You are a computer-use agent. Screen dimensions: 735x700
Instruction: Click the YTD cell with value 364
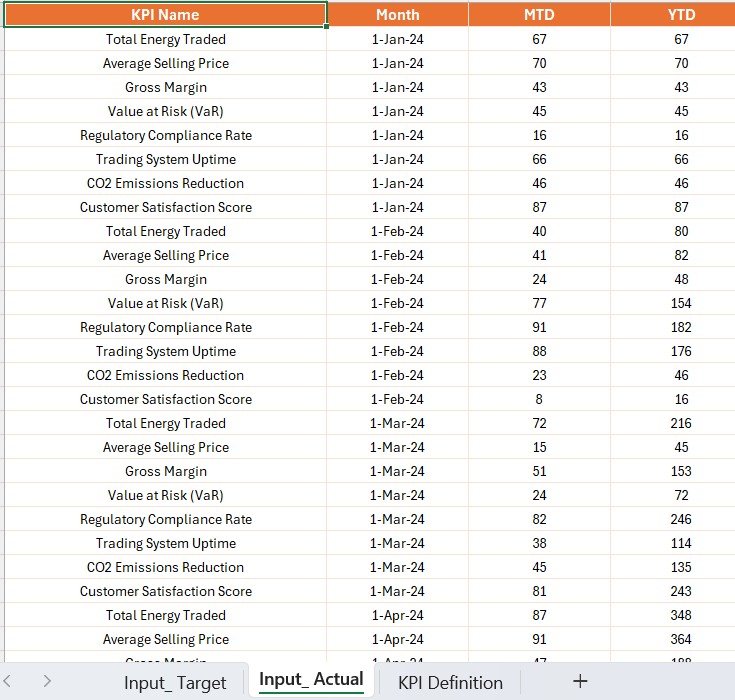(x=681, y=639)
